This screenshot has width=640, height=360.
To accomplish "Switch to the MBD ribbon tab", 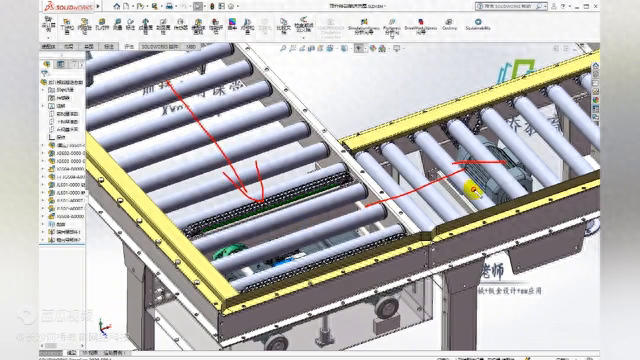I will tap(191, 47).
